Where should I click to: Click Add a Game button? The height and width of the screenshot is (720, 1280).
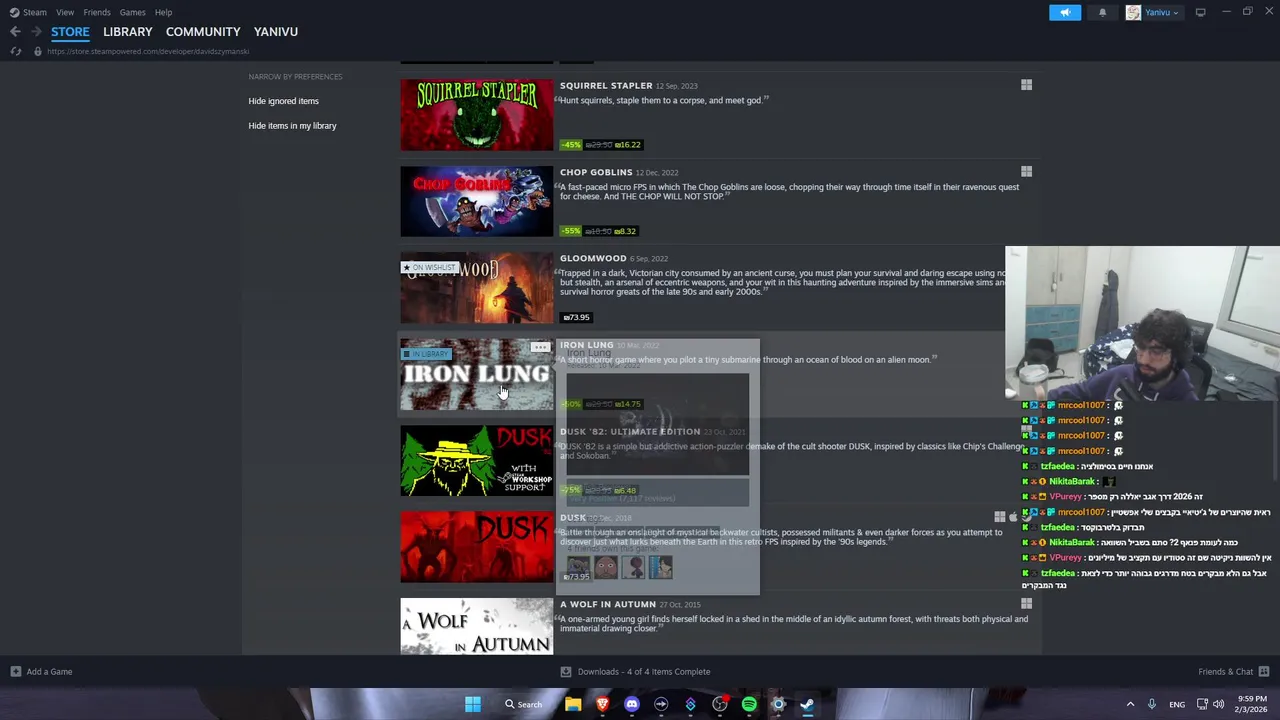[41, 672]
